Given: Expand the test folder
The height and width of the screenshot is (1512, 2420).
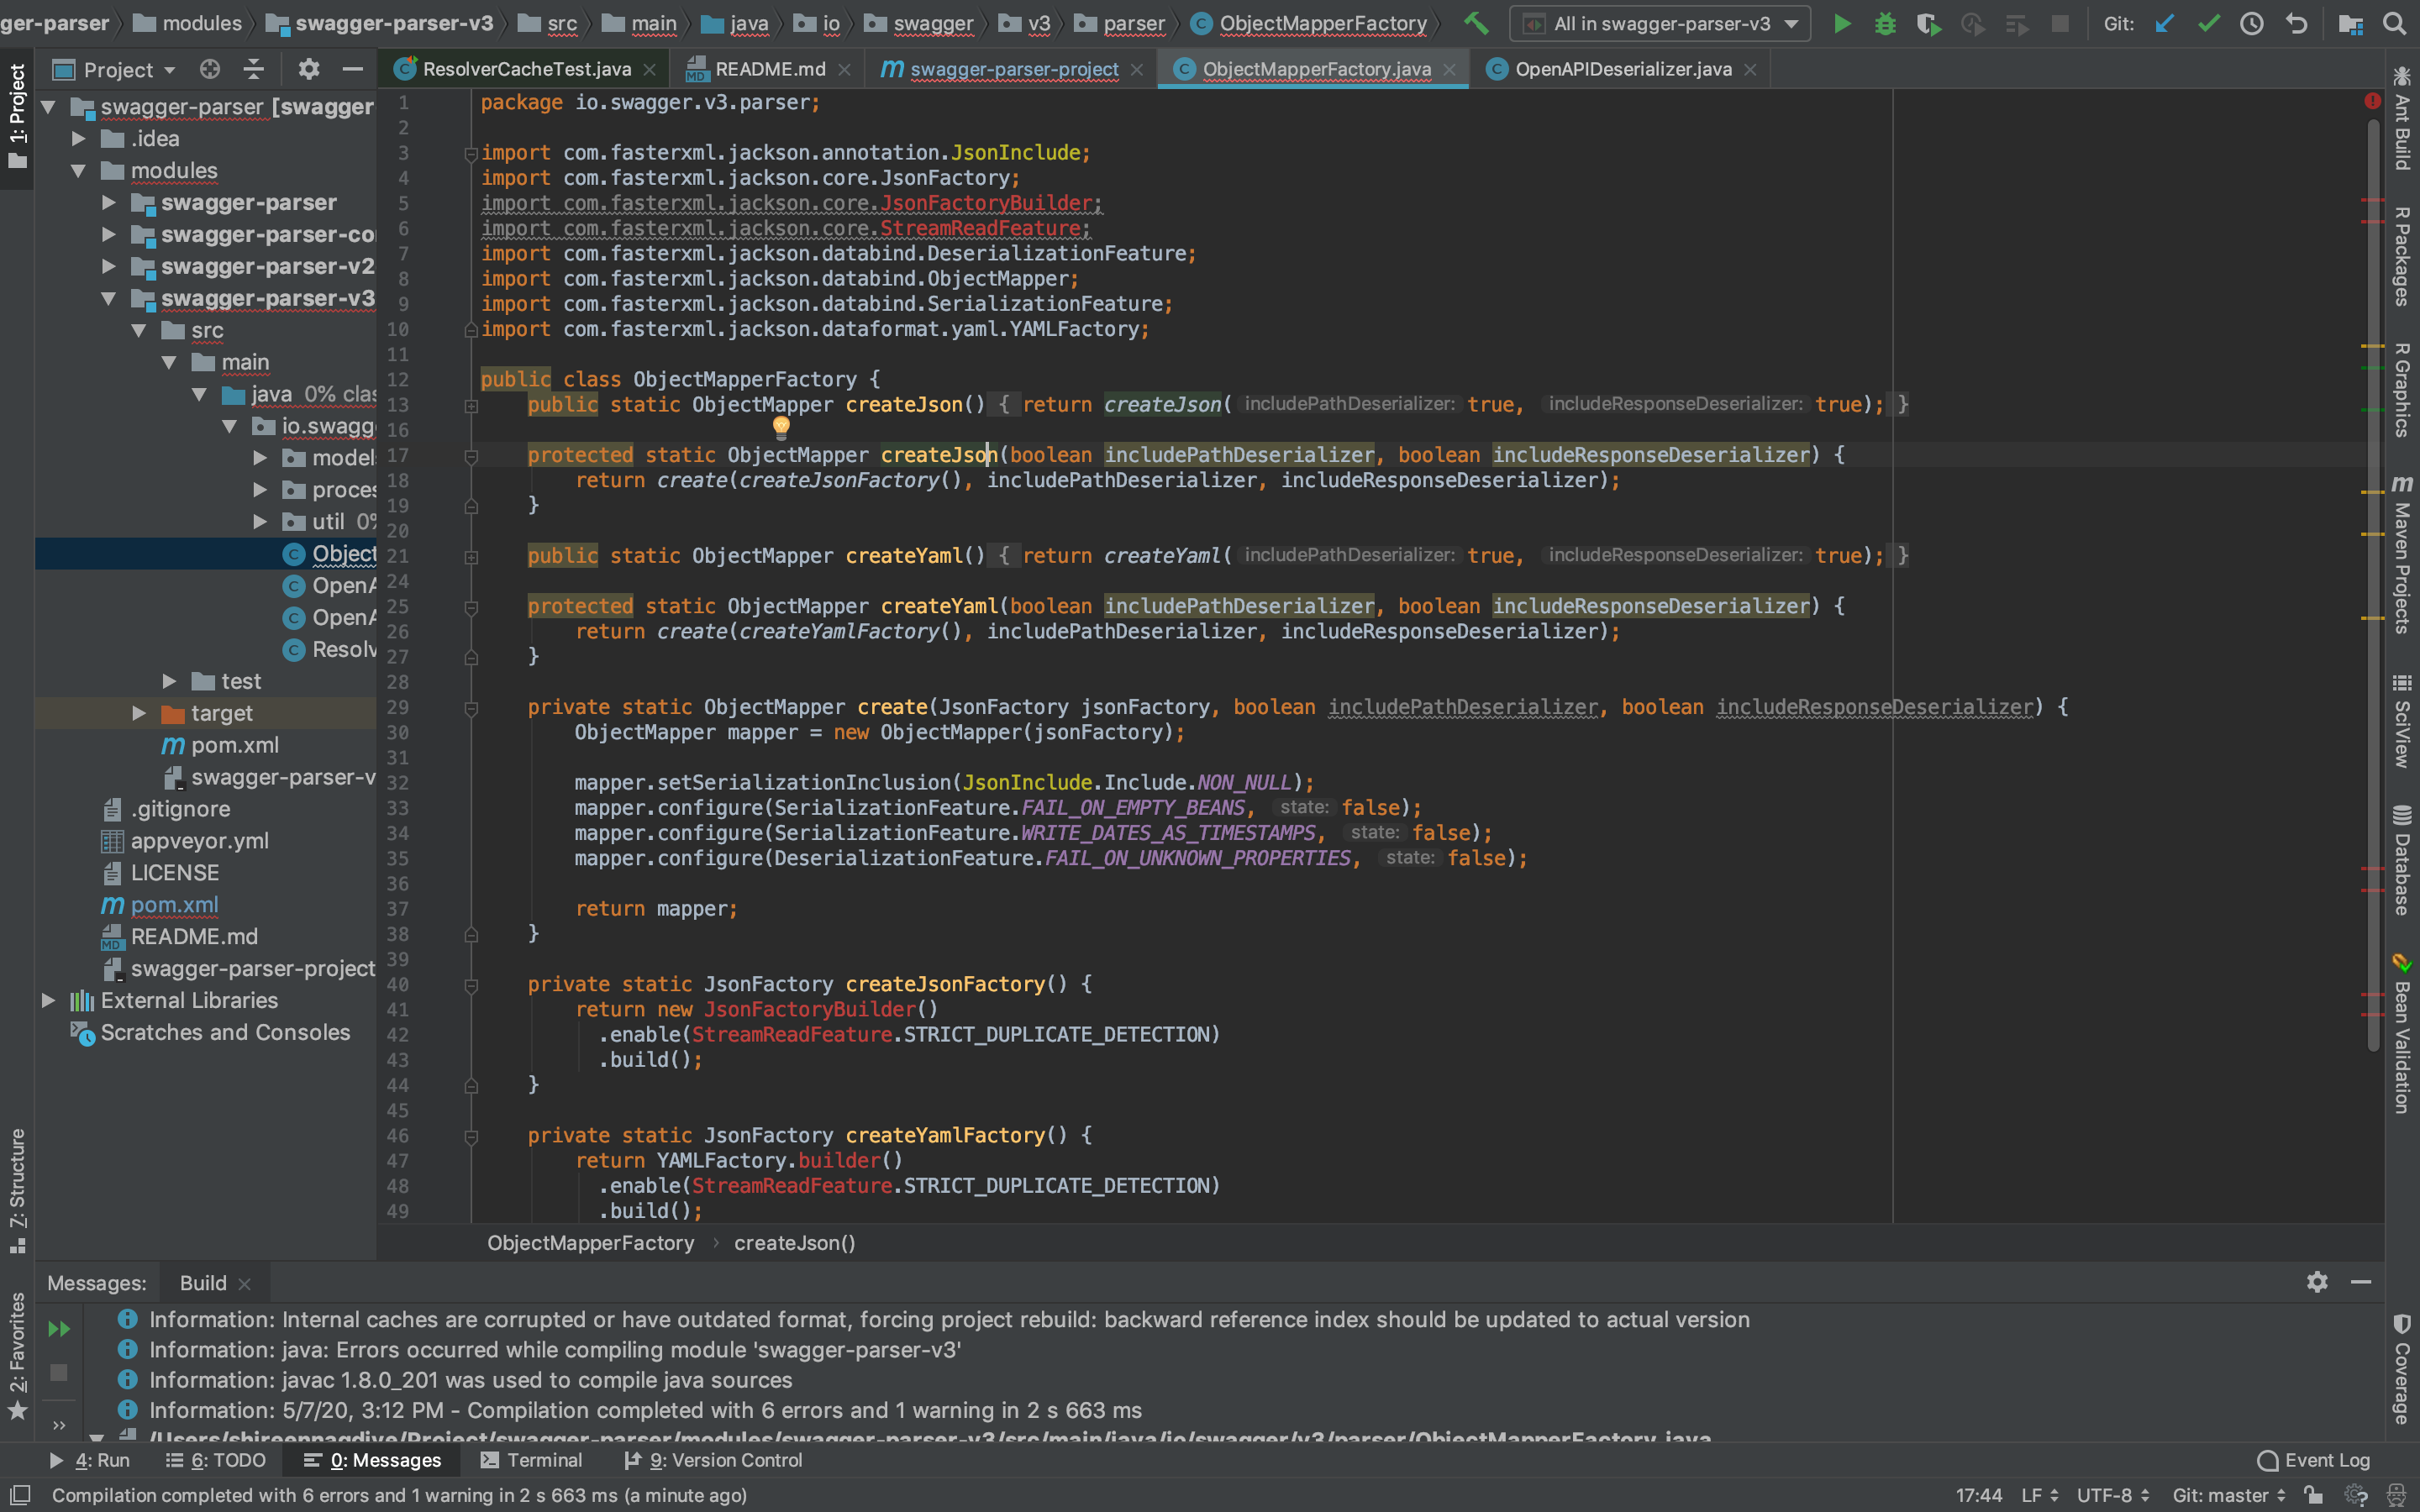Looking at the screenshot, I should tap(169, 681).
